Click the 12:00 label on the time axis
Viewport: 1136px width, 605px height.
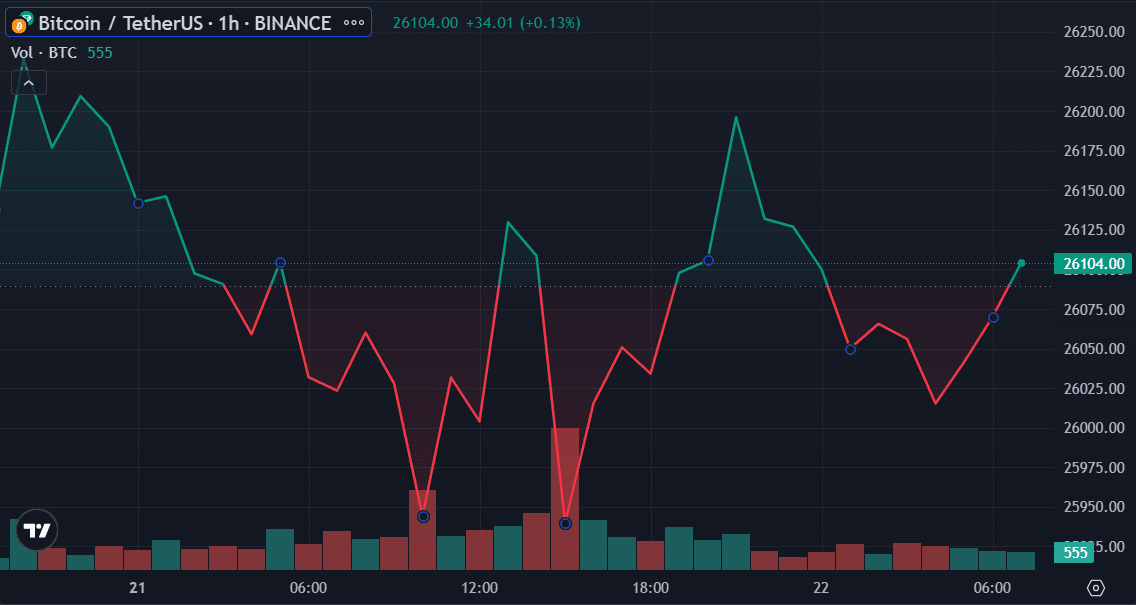[480, 588]
